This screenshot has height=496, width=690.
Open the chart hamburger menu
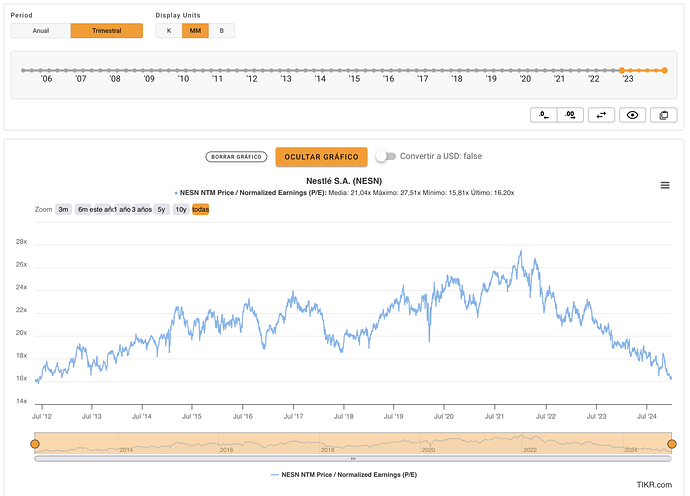(x=665, y=185)
